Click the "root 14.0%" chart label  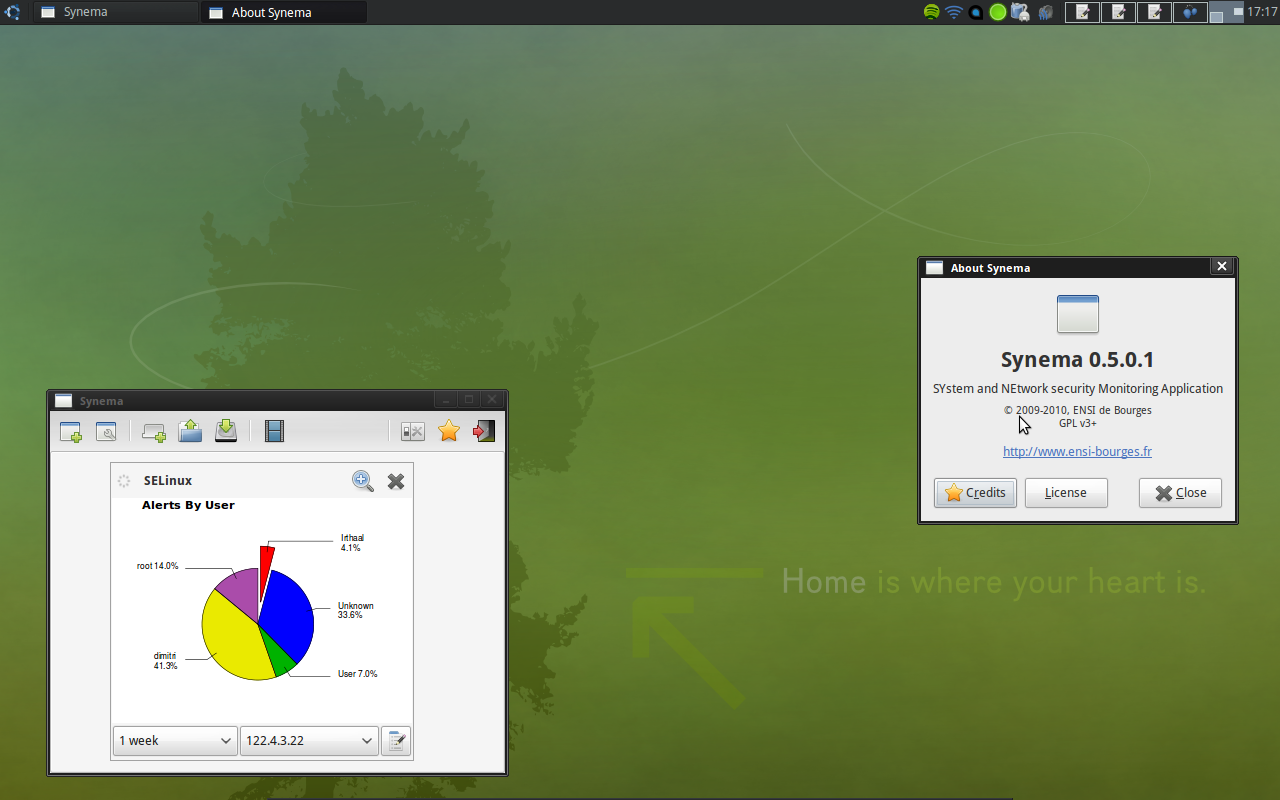pyautogui.click(x=158, y=566)
